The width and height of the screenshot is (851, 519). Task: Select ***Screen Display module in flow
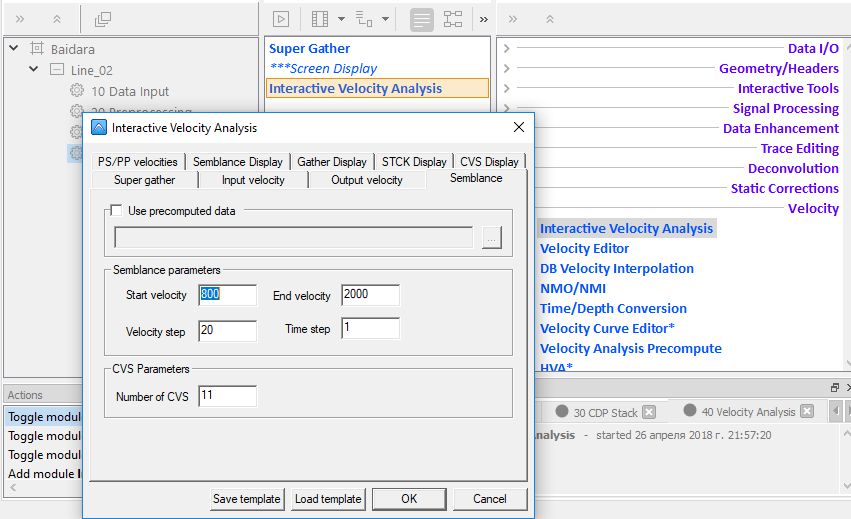tap(323, 68)
